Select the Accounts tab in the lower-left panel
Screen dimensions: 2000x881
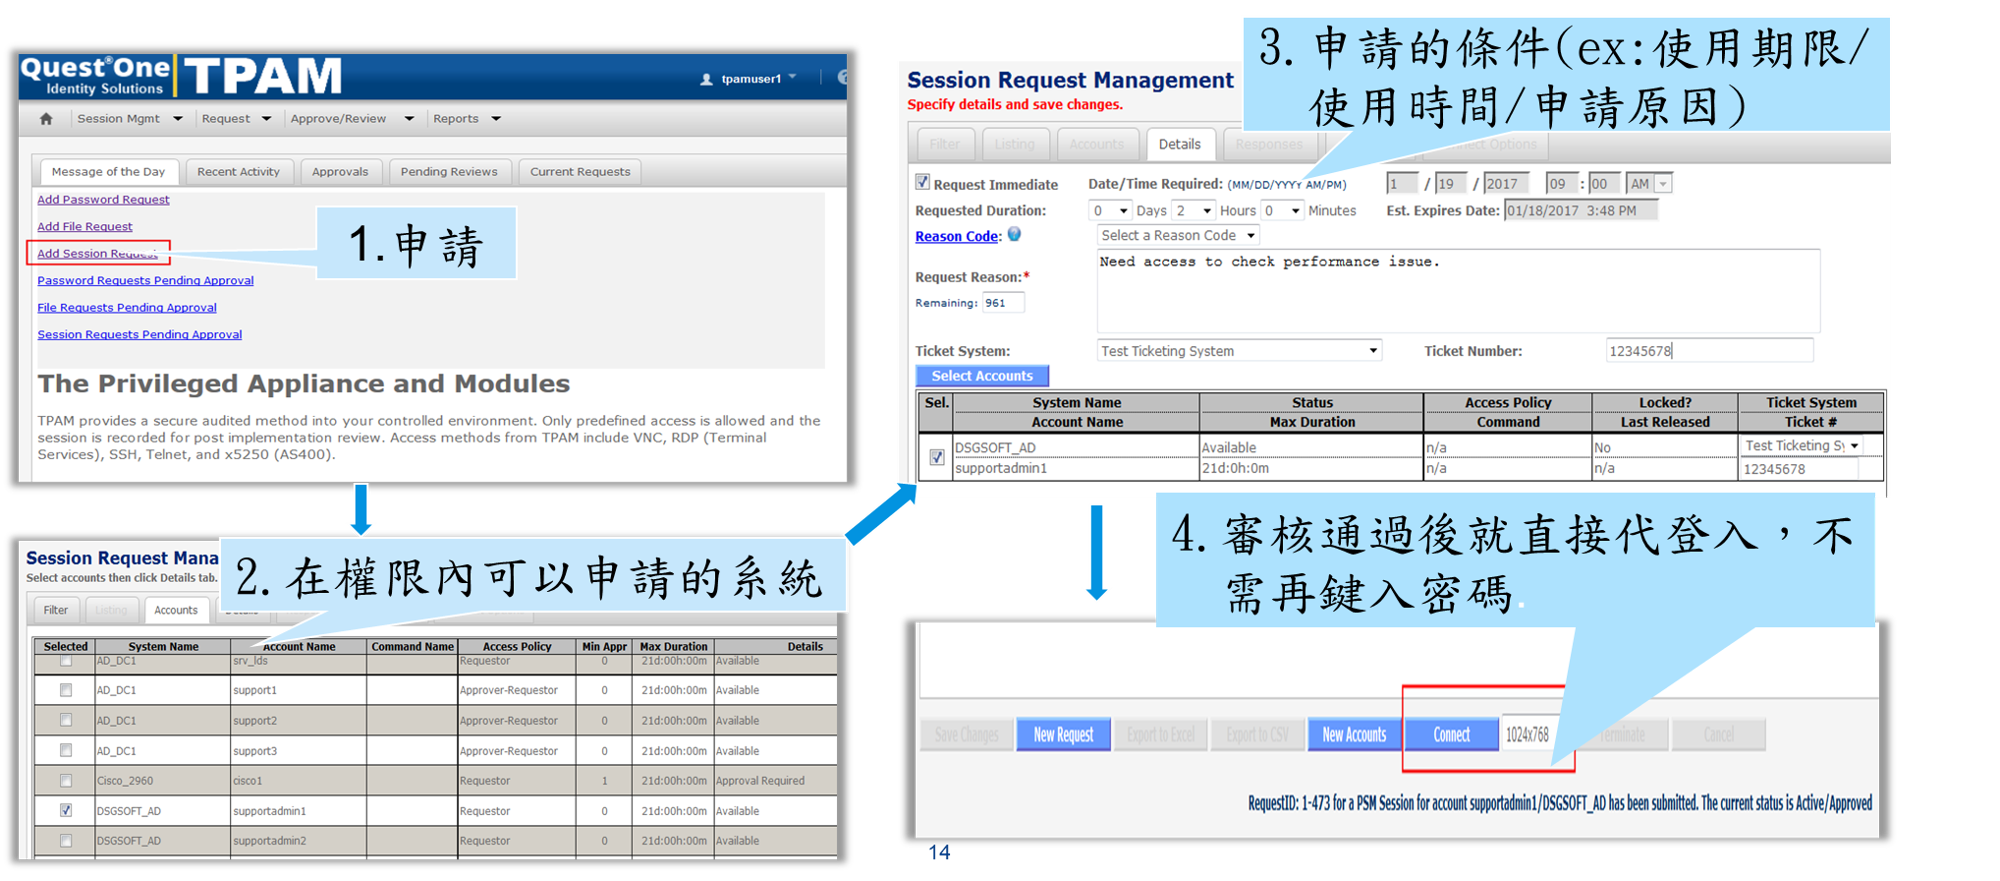[176, 610]
